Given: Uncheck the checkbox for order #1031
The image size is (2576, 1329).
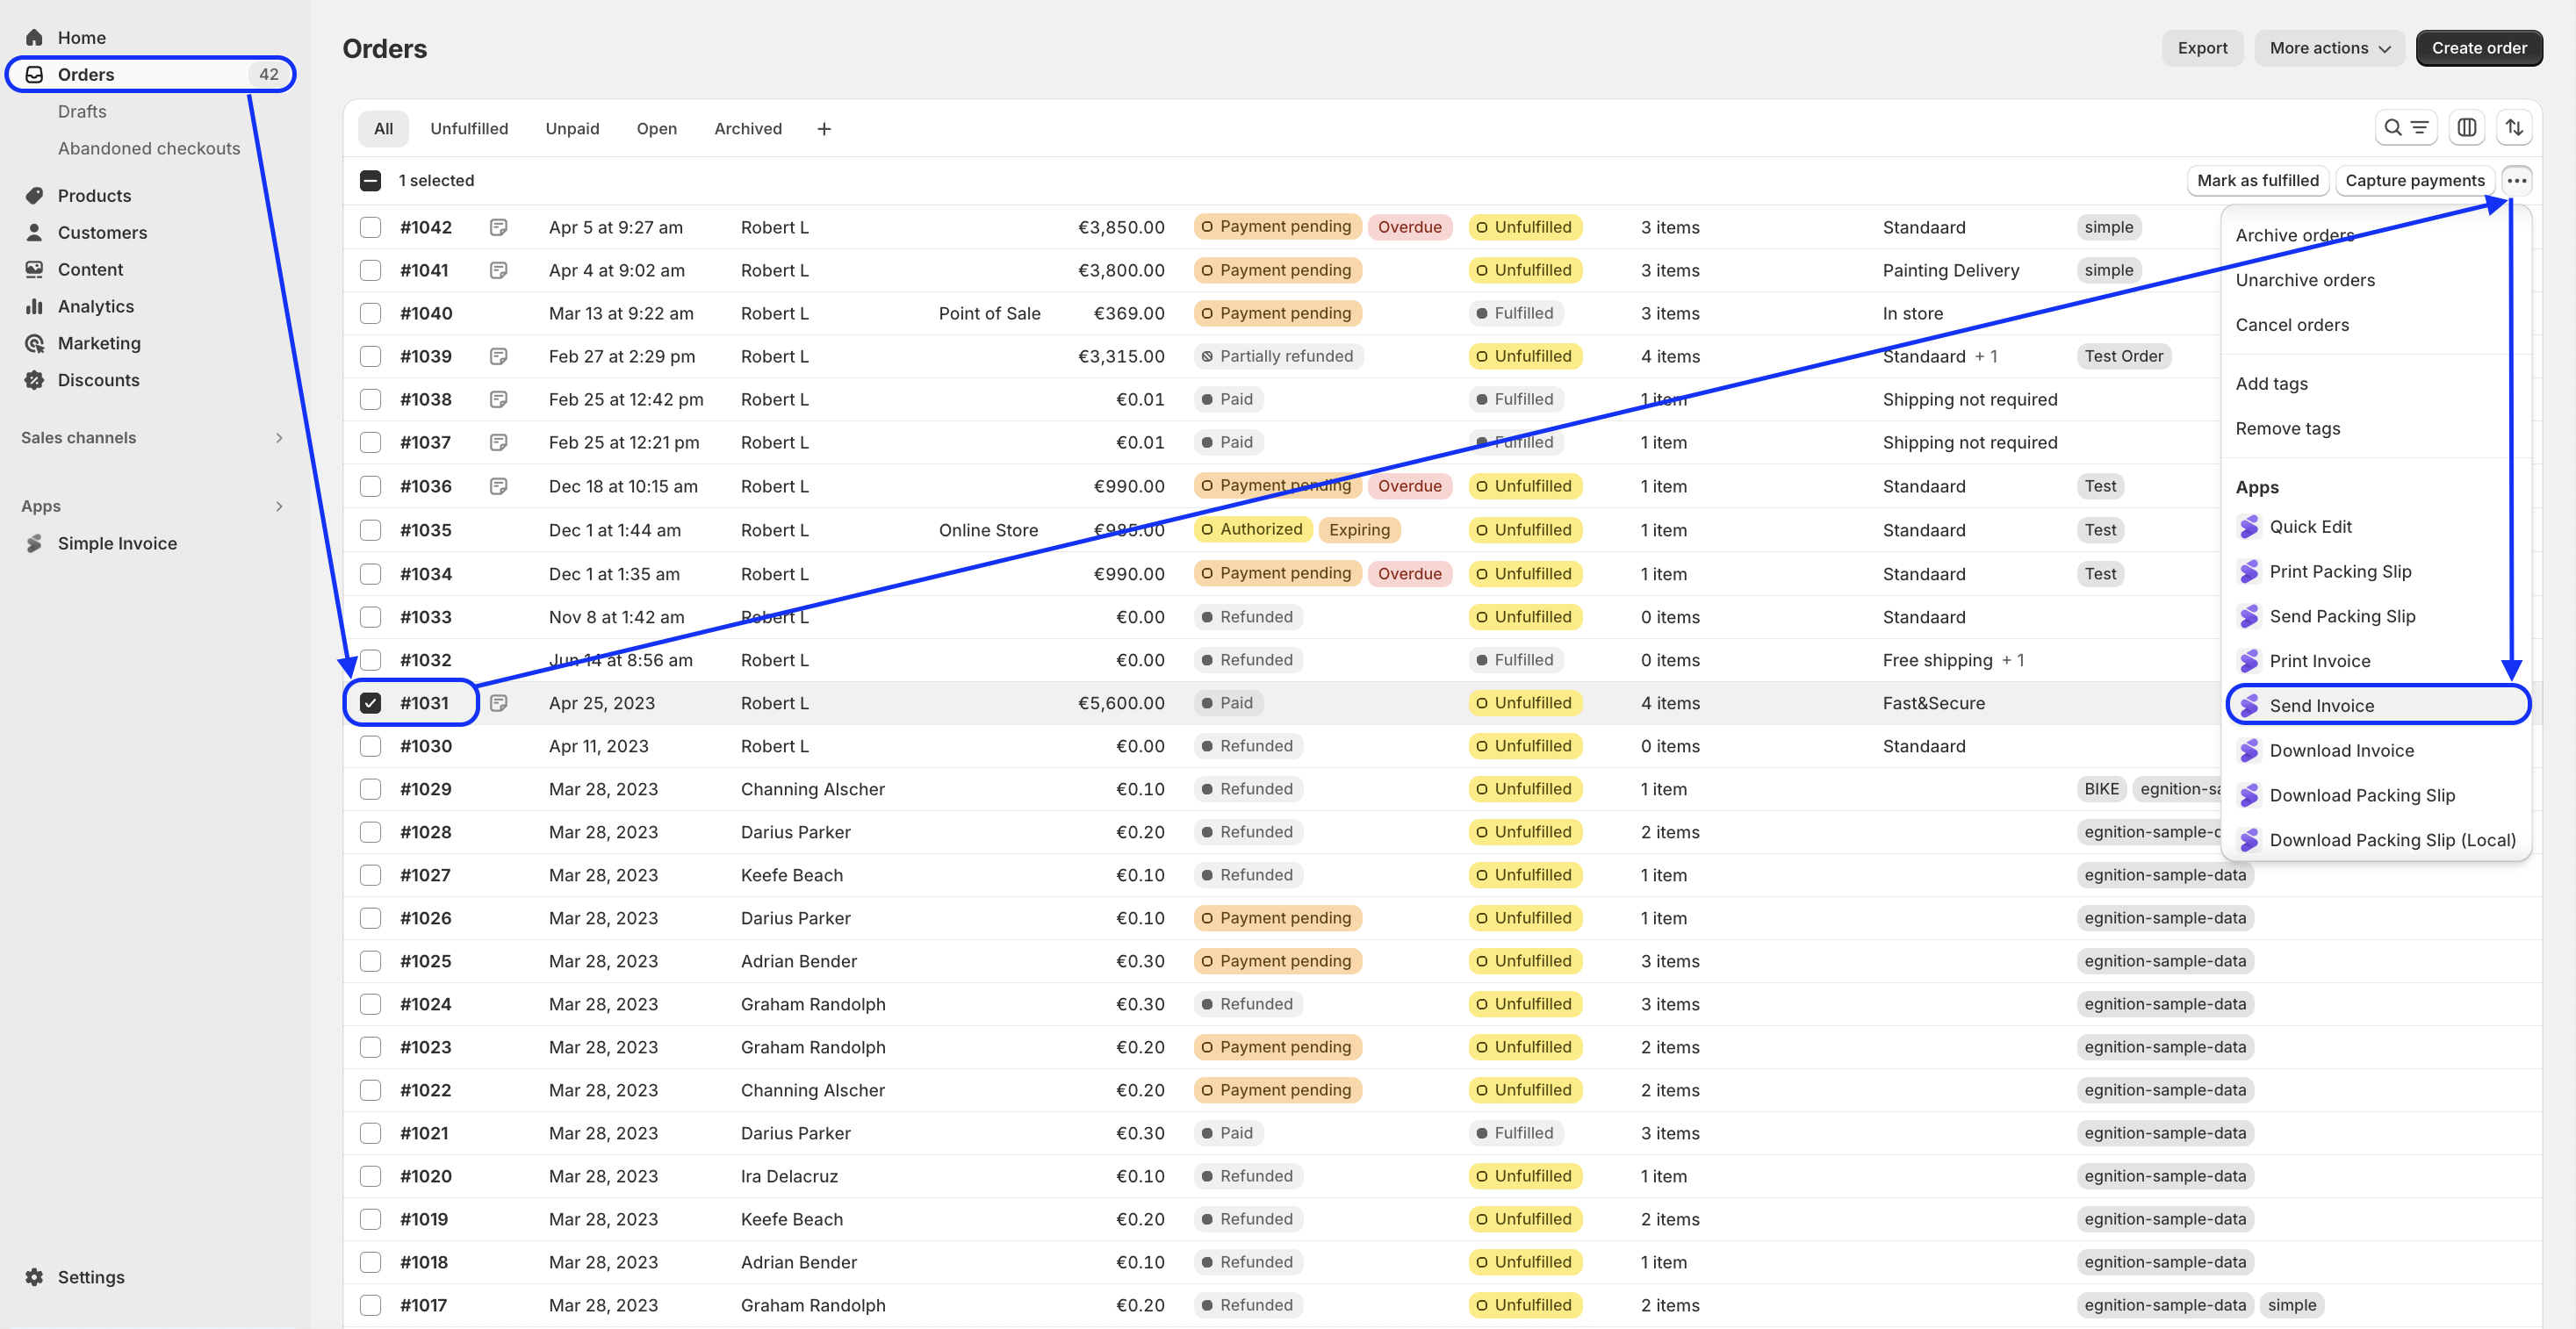Looking at the screenshot, I should pos(370,703).
